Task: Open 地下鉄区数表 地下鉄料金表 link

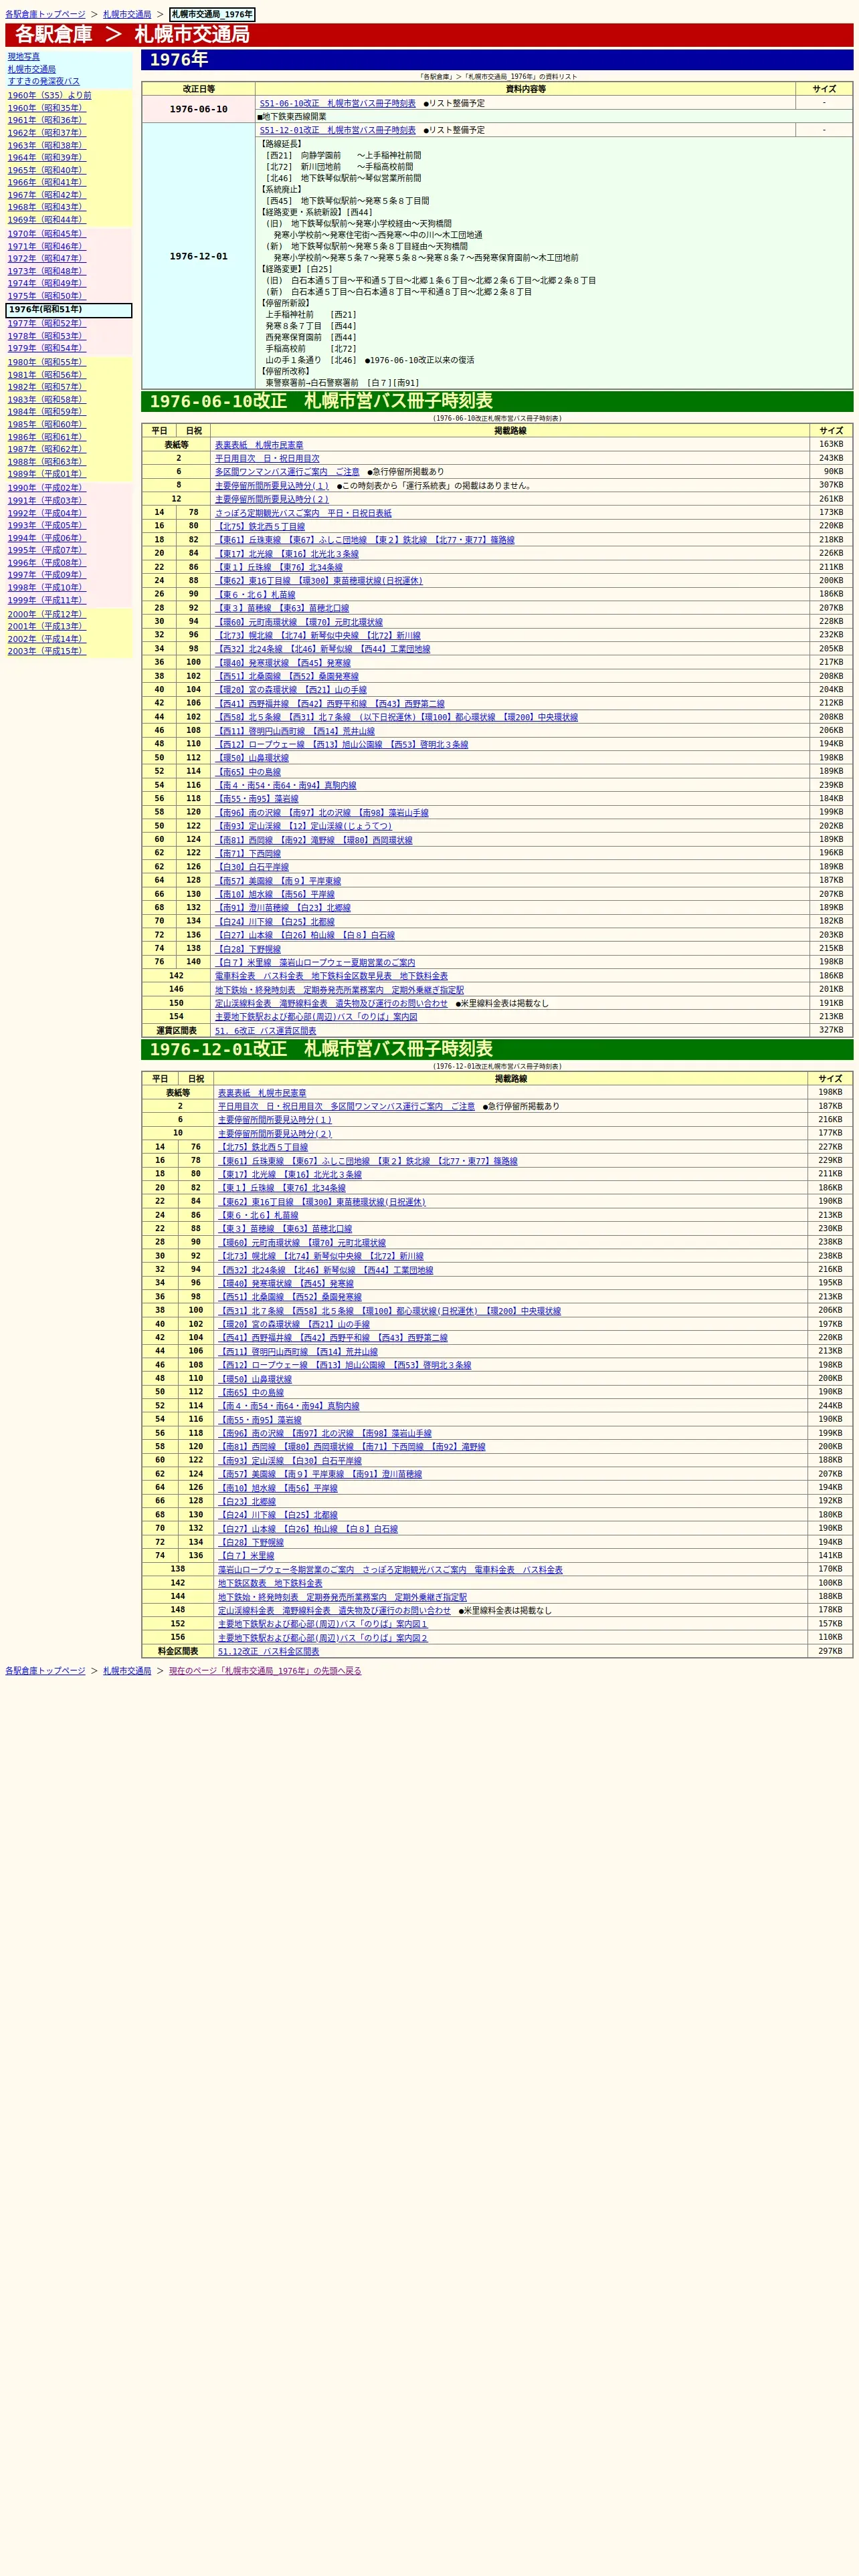Action: click(270, 1584)
